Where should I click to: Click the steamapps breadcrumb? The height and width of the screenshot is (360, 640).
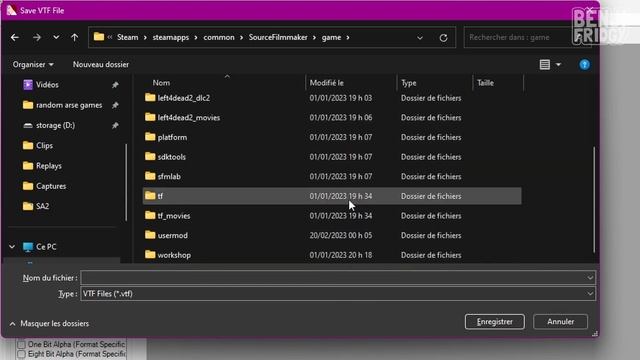click(171, 37)
